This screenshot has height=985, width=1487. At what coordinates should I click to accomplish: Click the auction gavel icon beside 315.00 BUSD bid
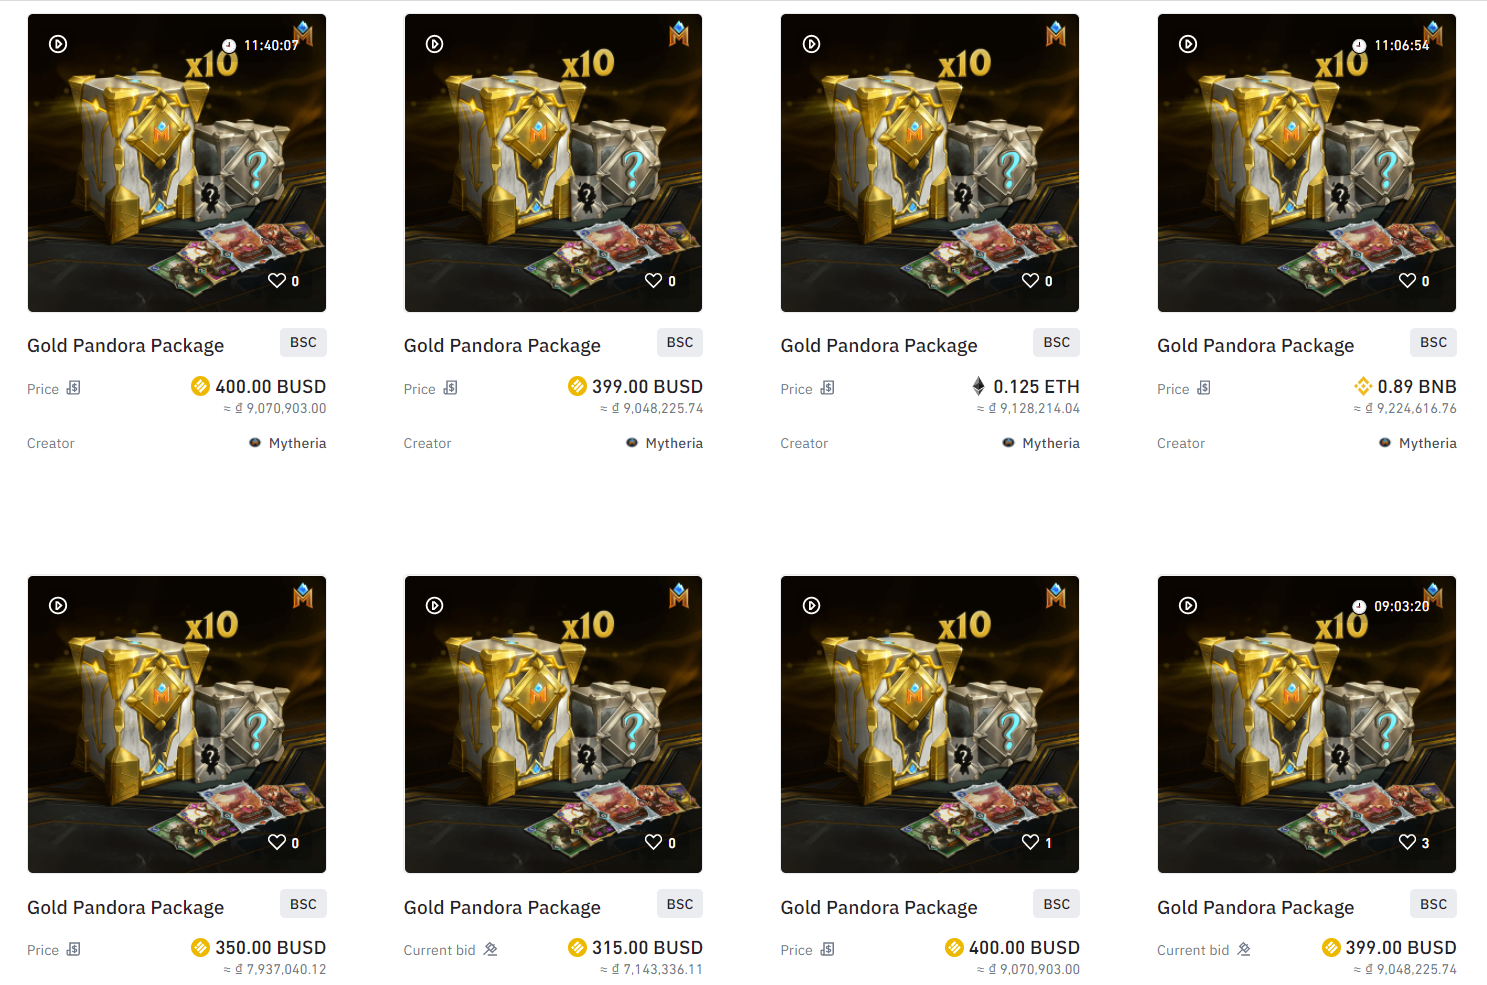click(490, 949)
